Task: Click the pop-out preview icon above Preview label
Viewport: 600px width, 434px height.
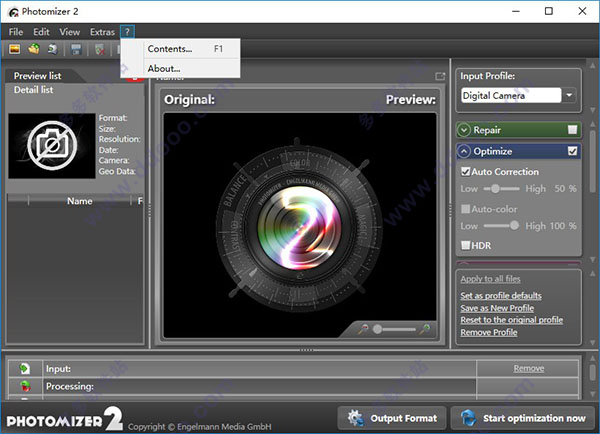Action: click(440, 77)
